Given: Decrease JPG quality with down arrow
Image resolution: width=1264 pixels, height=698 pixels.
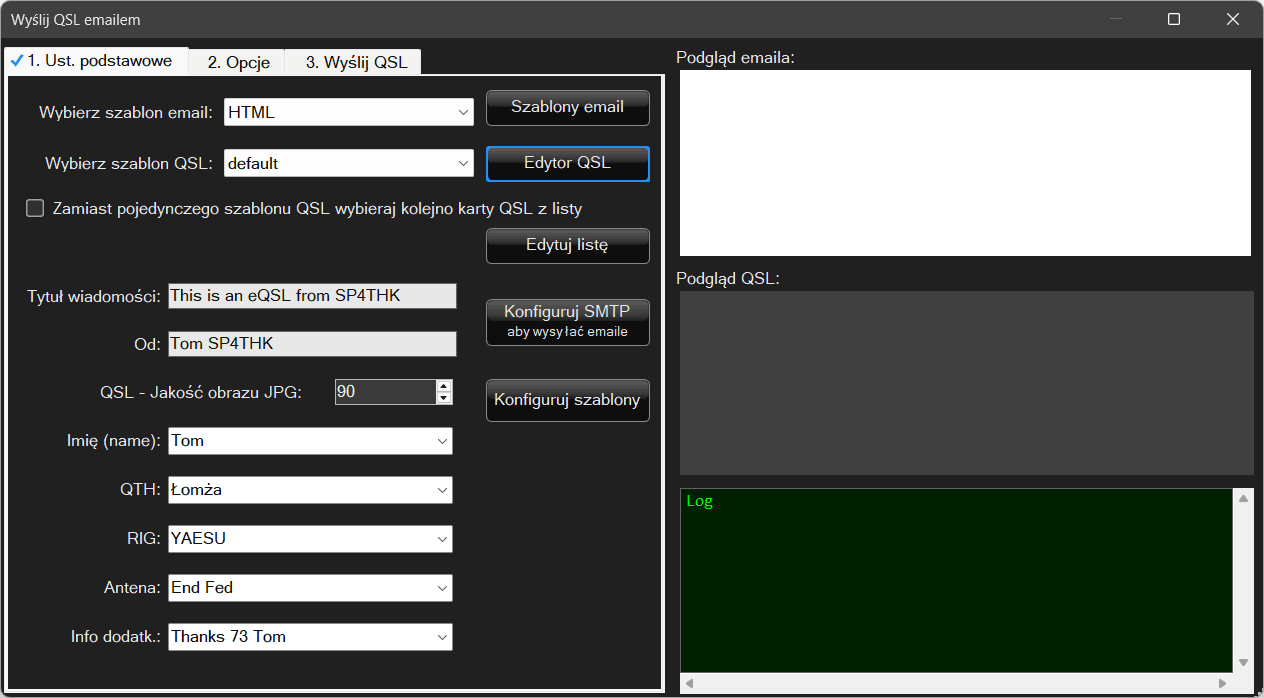Looking at the screenshot, I should pyautogui.click(x=444, y=398).
